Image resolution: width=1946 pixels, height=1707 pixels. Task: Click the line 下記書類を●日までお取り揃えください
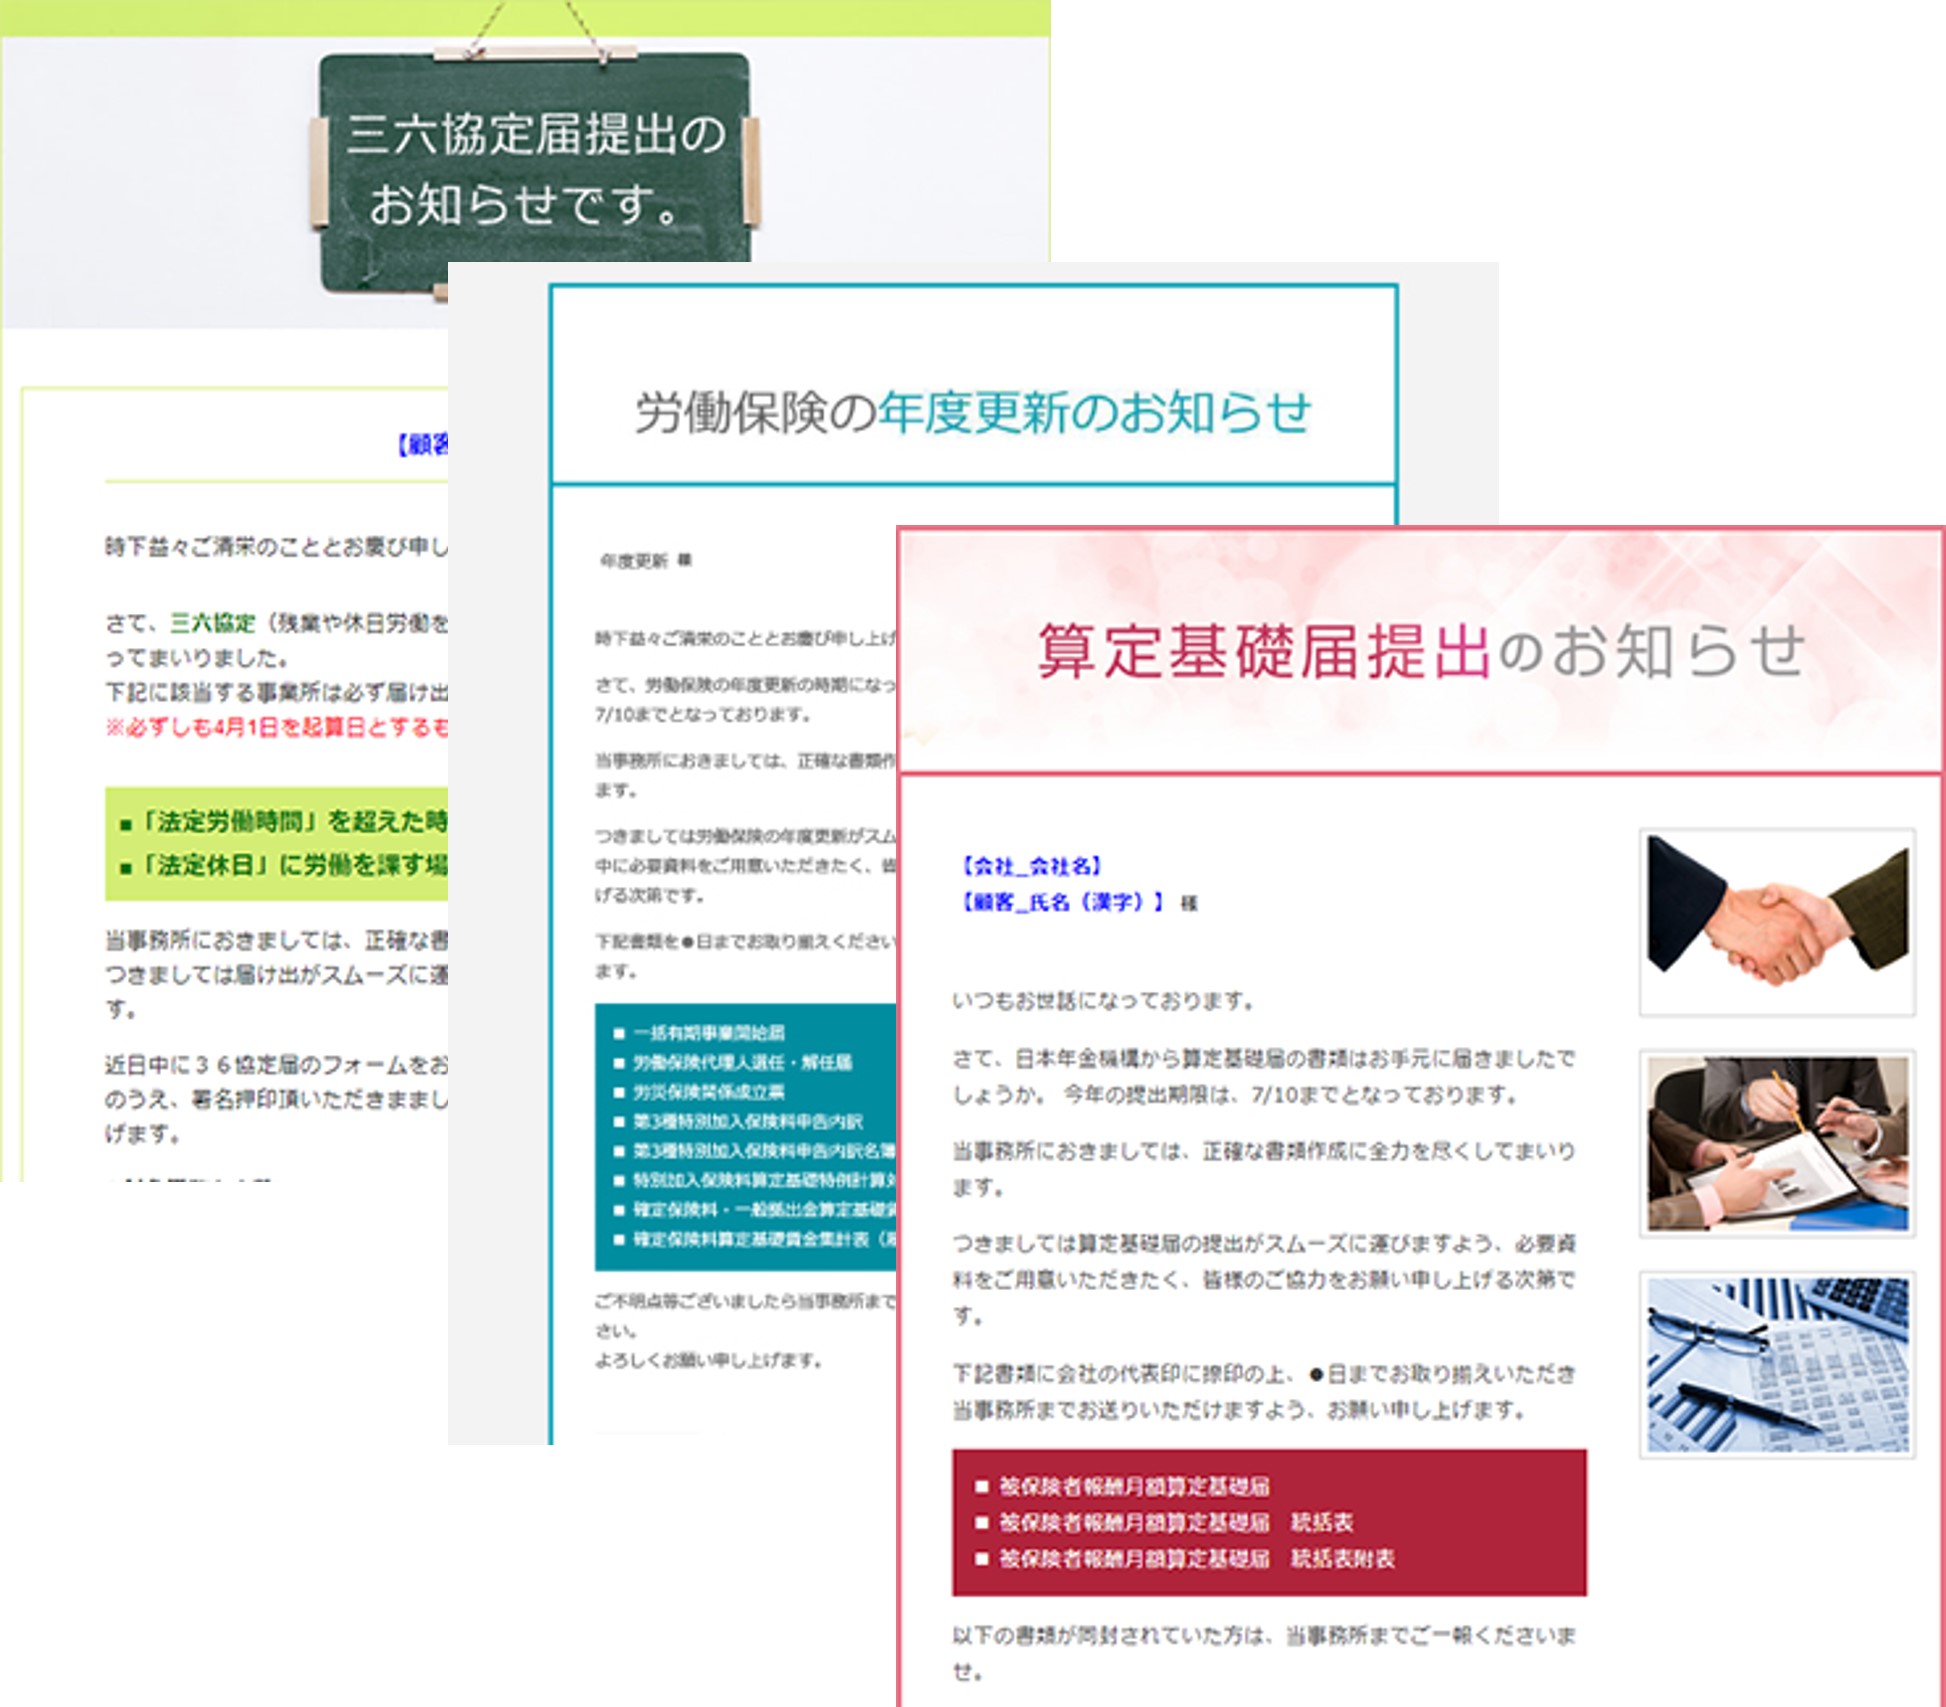point(746,941)
